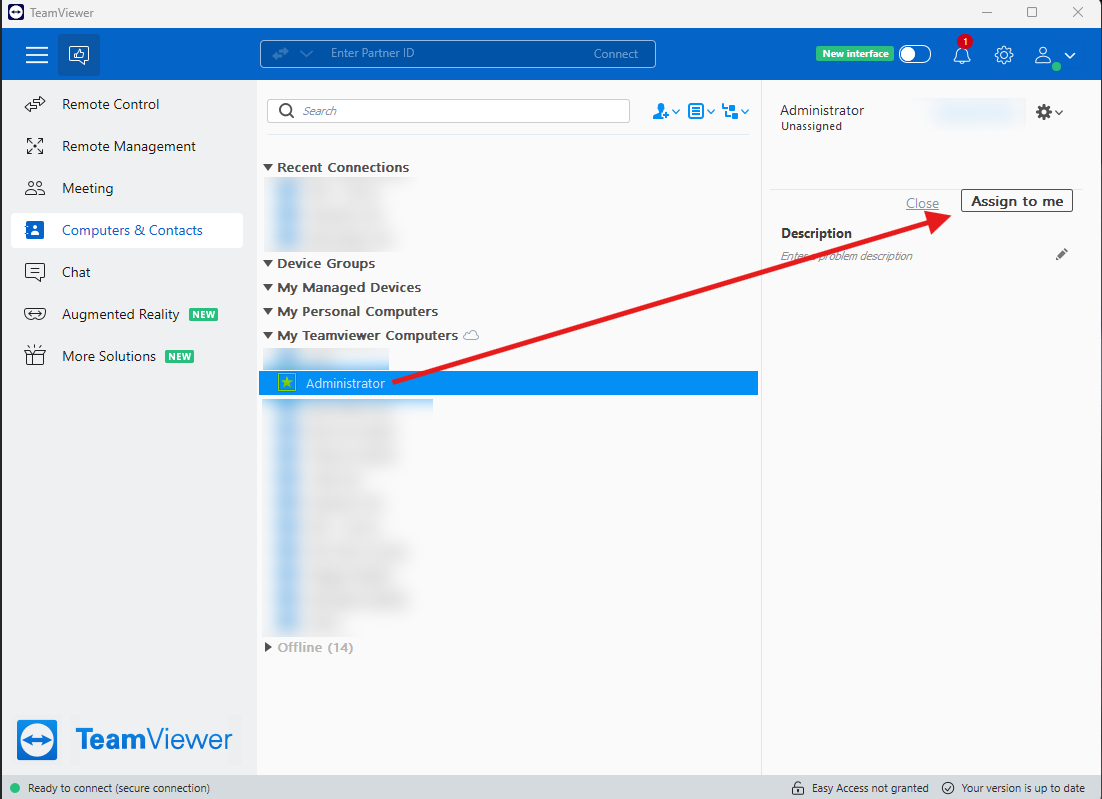Click the Close link

pyautogui.click(x=922, y=203)
